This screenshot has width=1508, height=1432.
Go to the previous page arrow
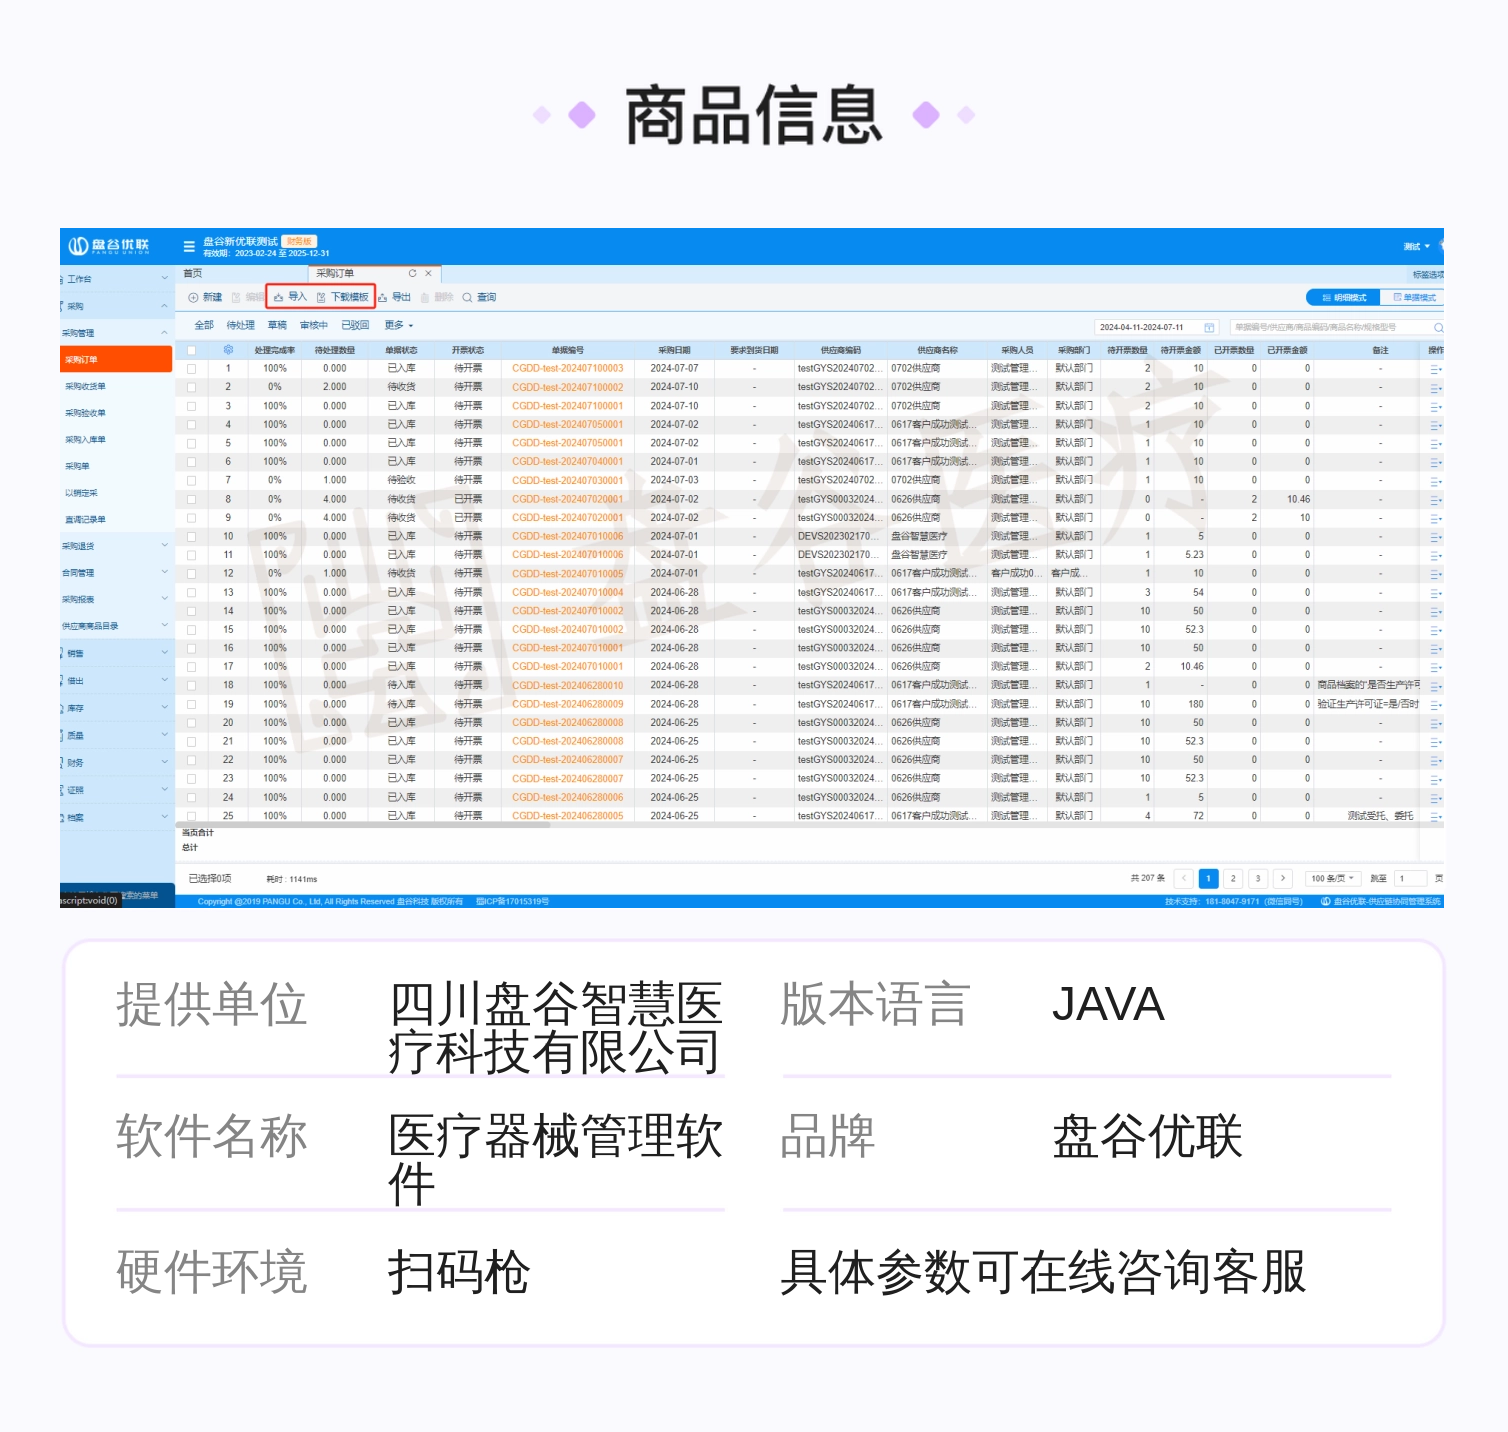(1184, 878)
